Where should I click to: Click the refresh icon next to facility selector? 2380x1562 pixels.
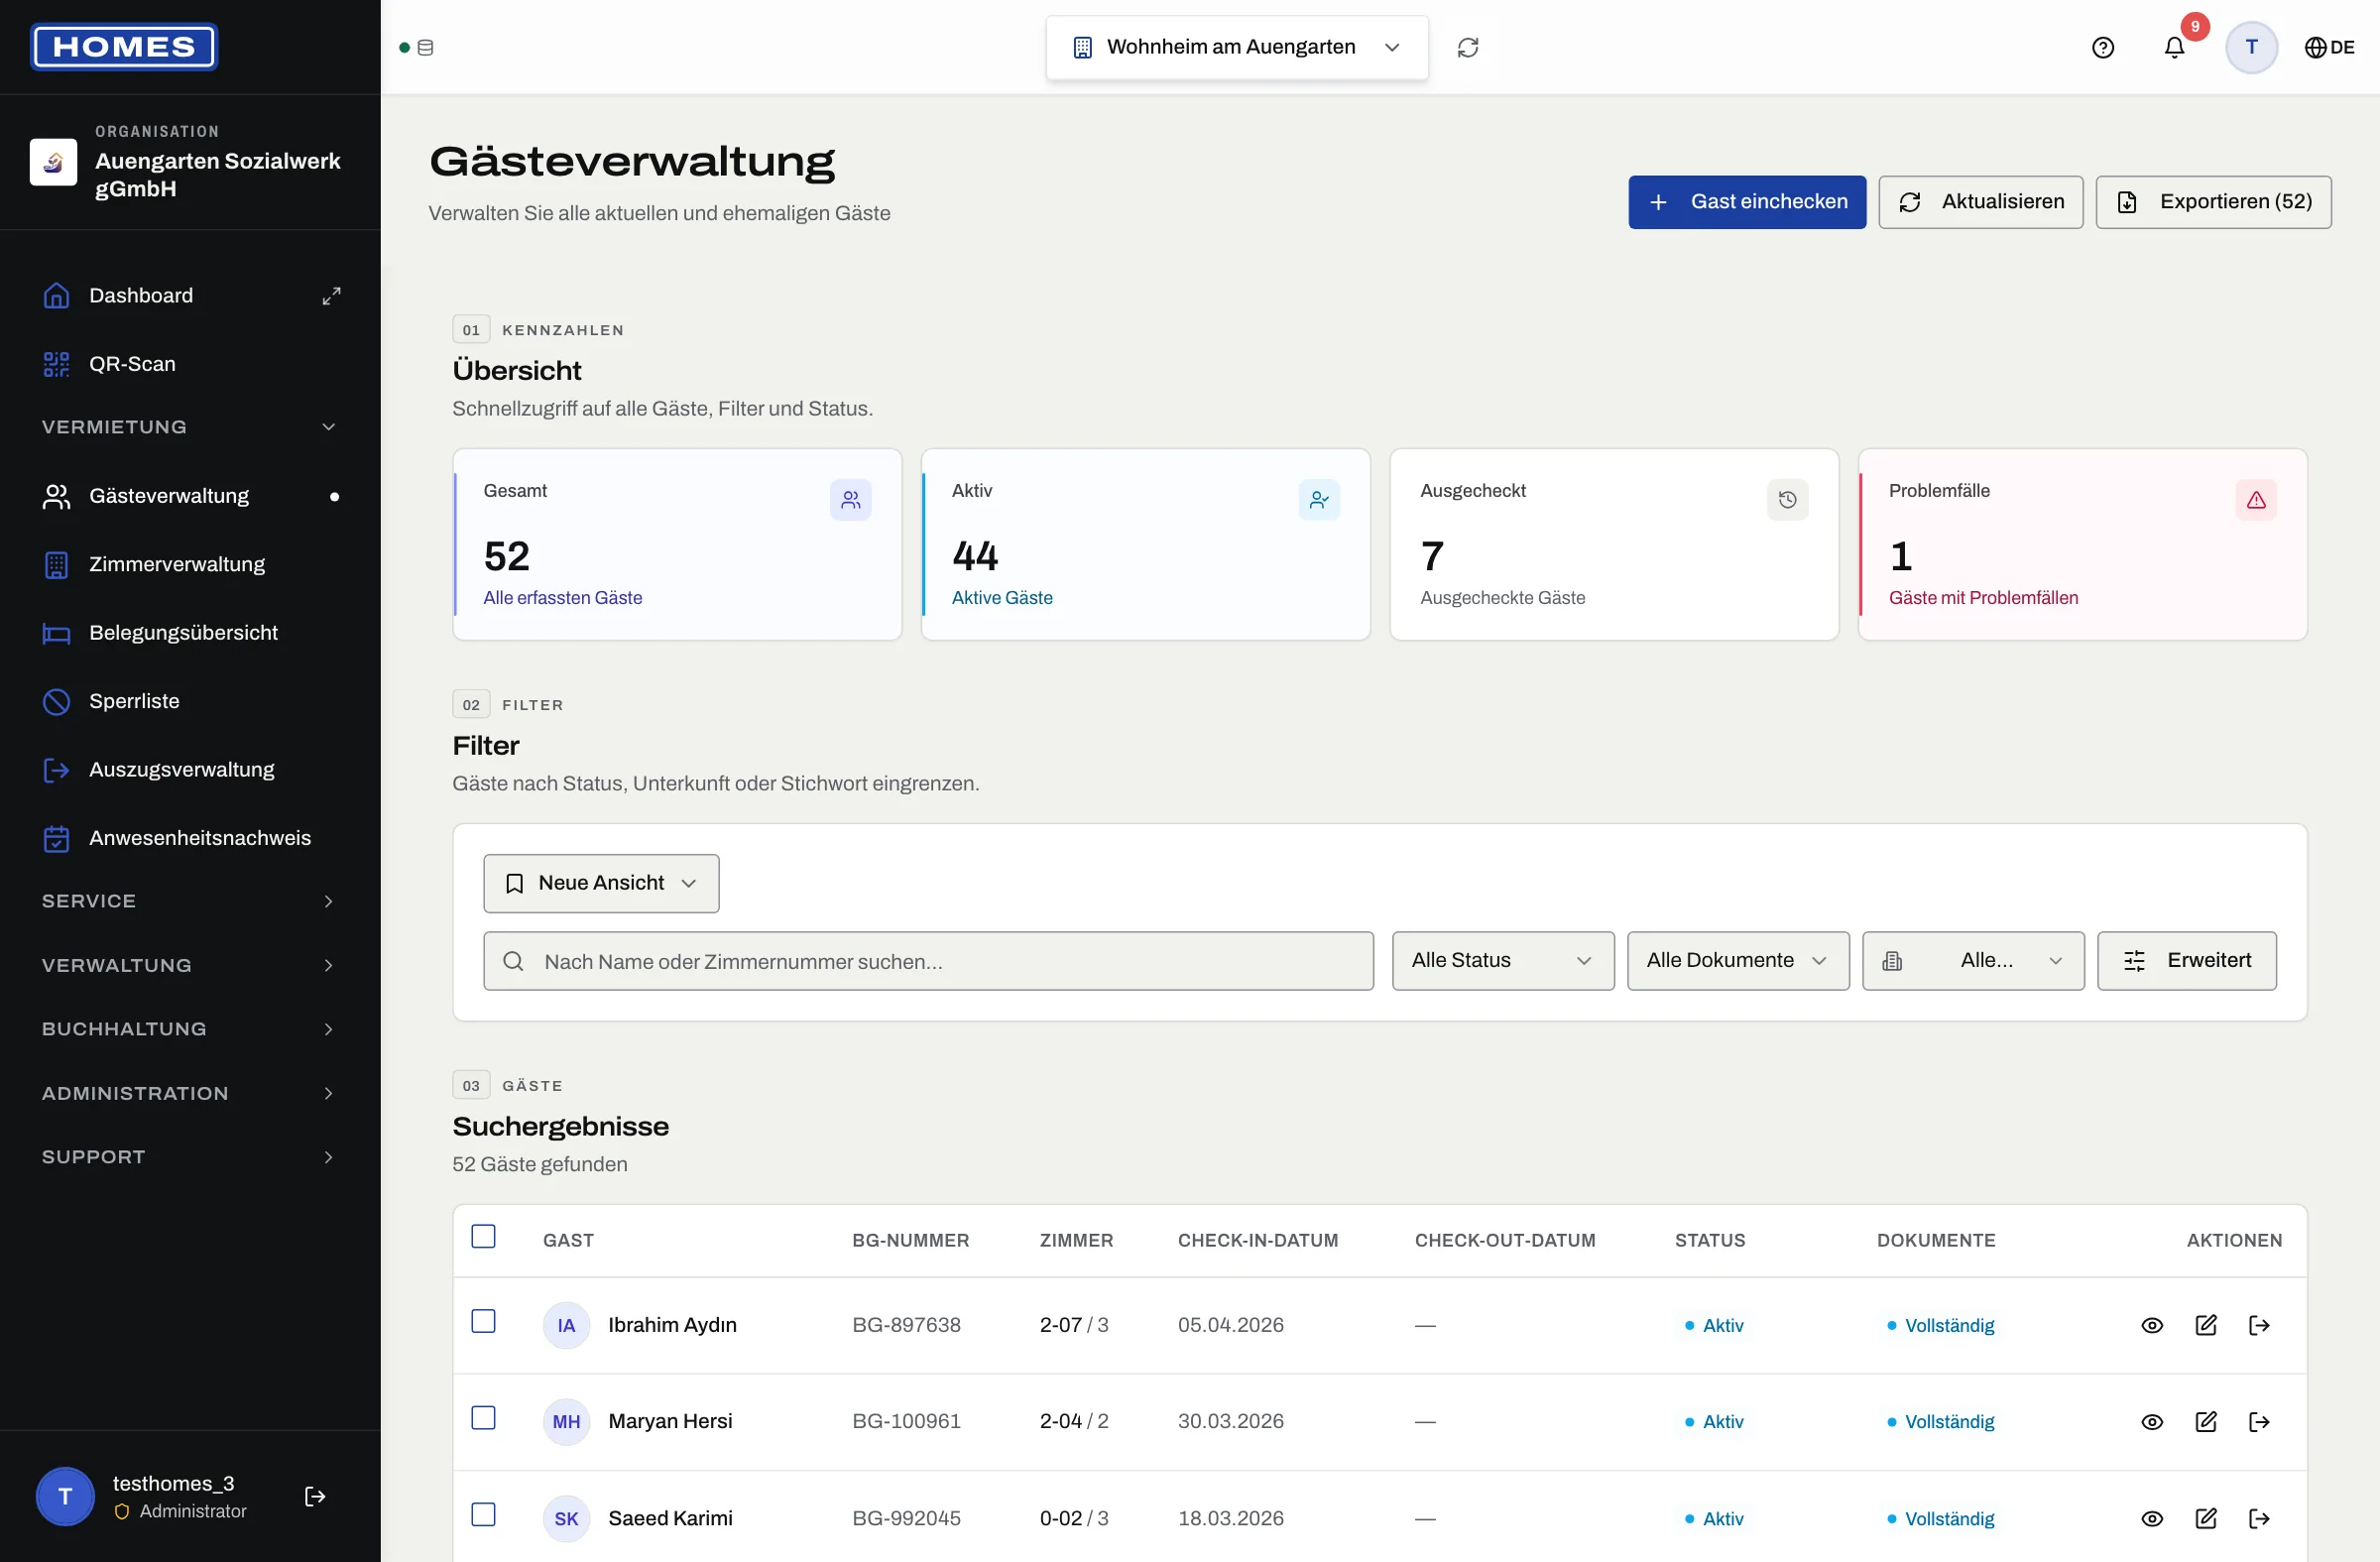[1467, 47]
